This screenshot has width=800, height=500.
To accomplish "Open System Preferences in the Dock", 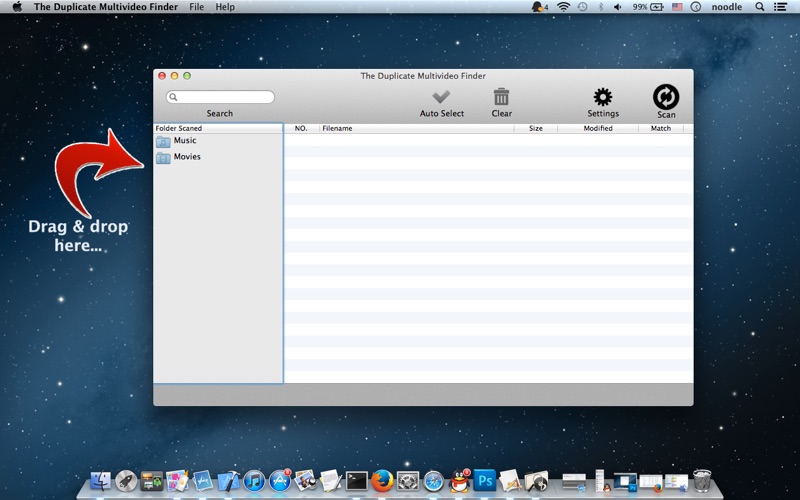I will (408, 481).
